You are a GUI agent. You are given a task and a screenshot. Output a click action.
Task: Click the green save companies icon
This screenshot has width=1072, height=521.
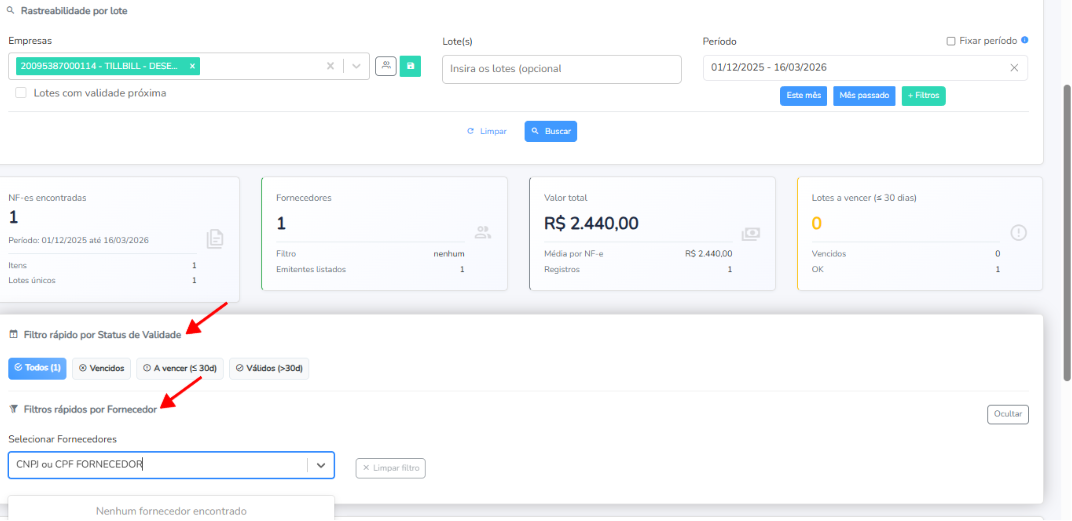(x=410, y=66)
